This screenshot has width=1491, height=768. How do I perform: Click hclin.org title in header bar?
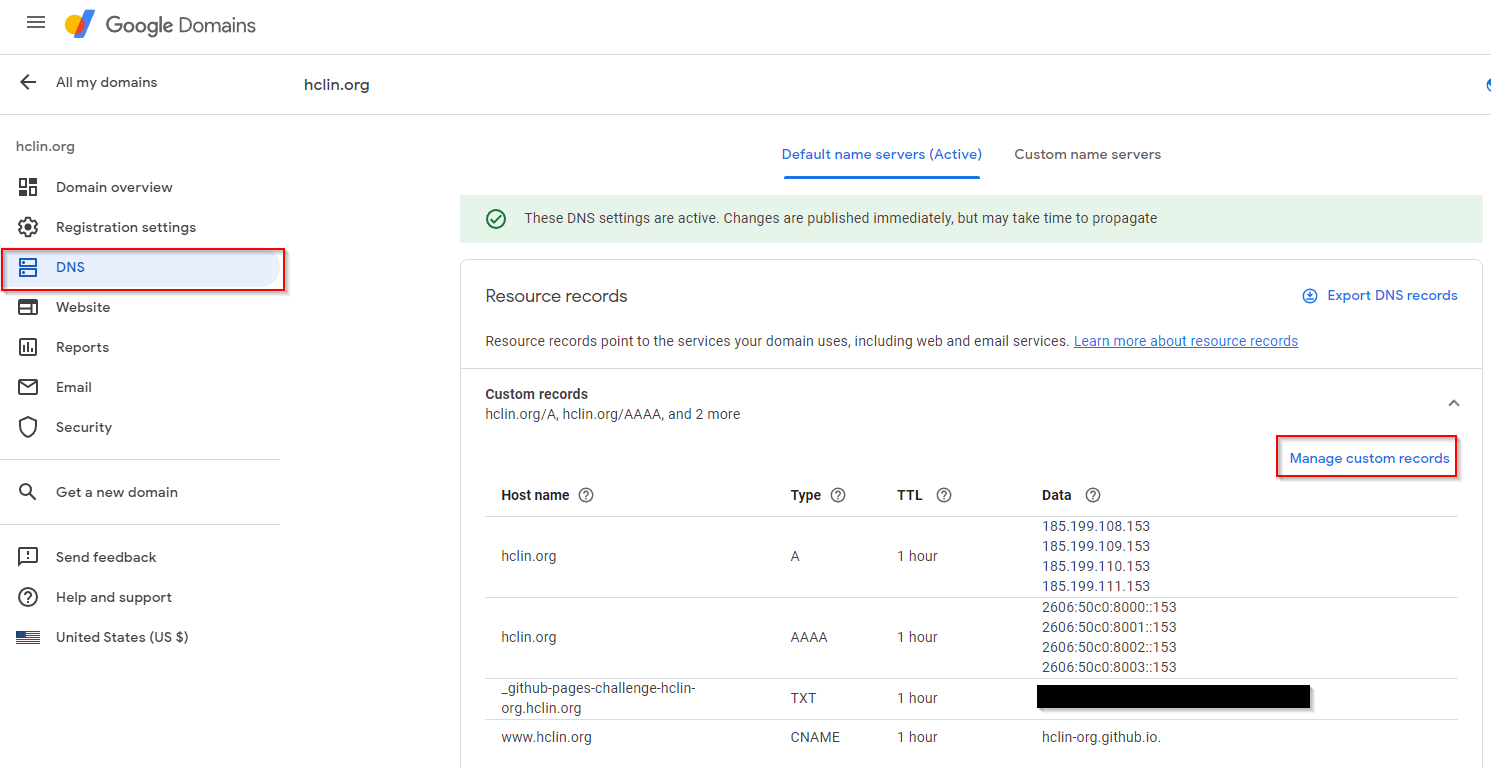(337, 85)
